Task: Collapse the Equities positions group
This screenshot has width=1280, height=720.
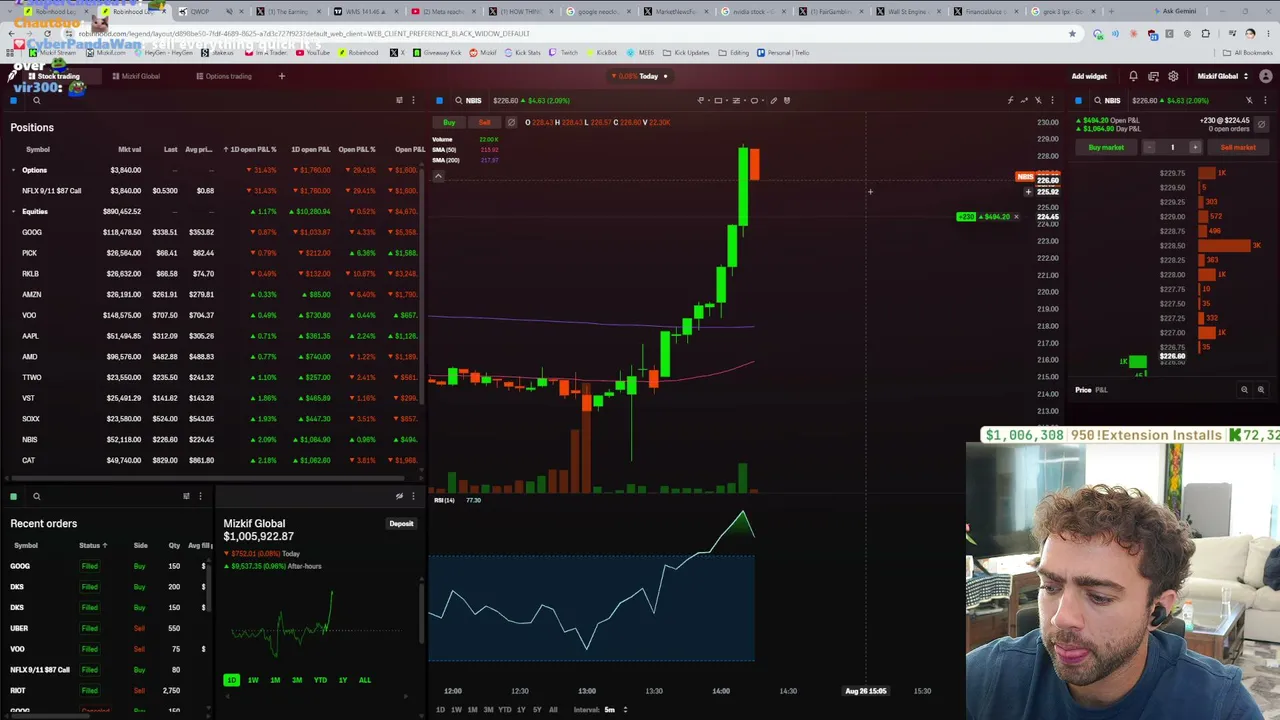Action: [x=14, y=212]
